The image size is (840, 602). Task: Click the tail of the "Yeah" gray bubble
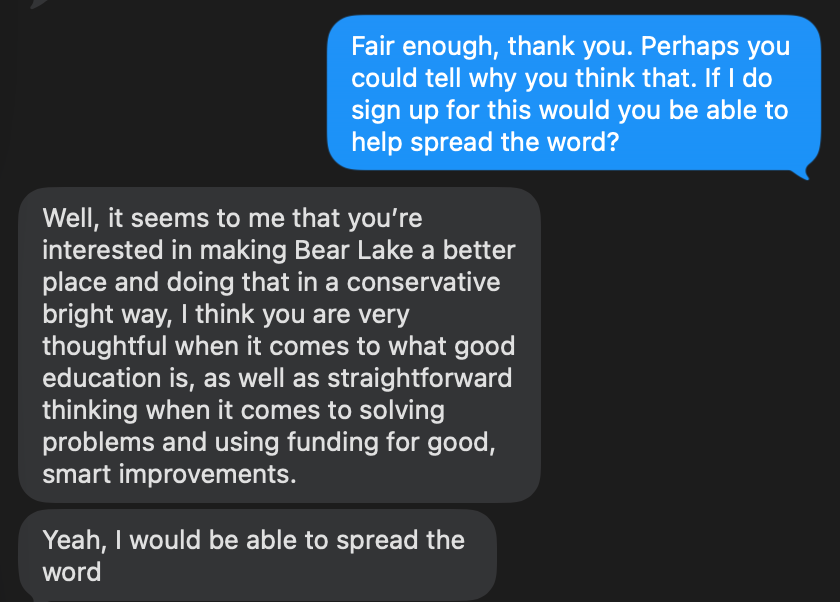tap(30, 596)
